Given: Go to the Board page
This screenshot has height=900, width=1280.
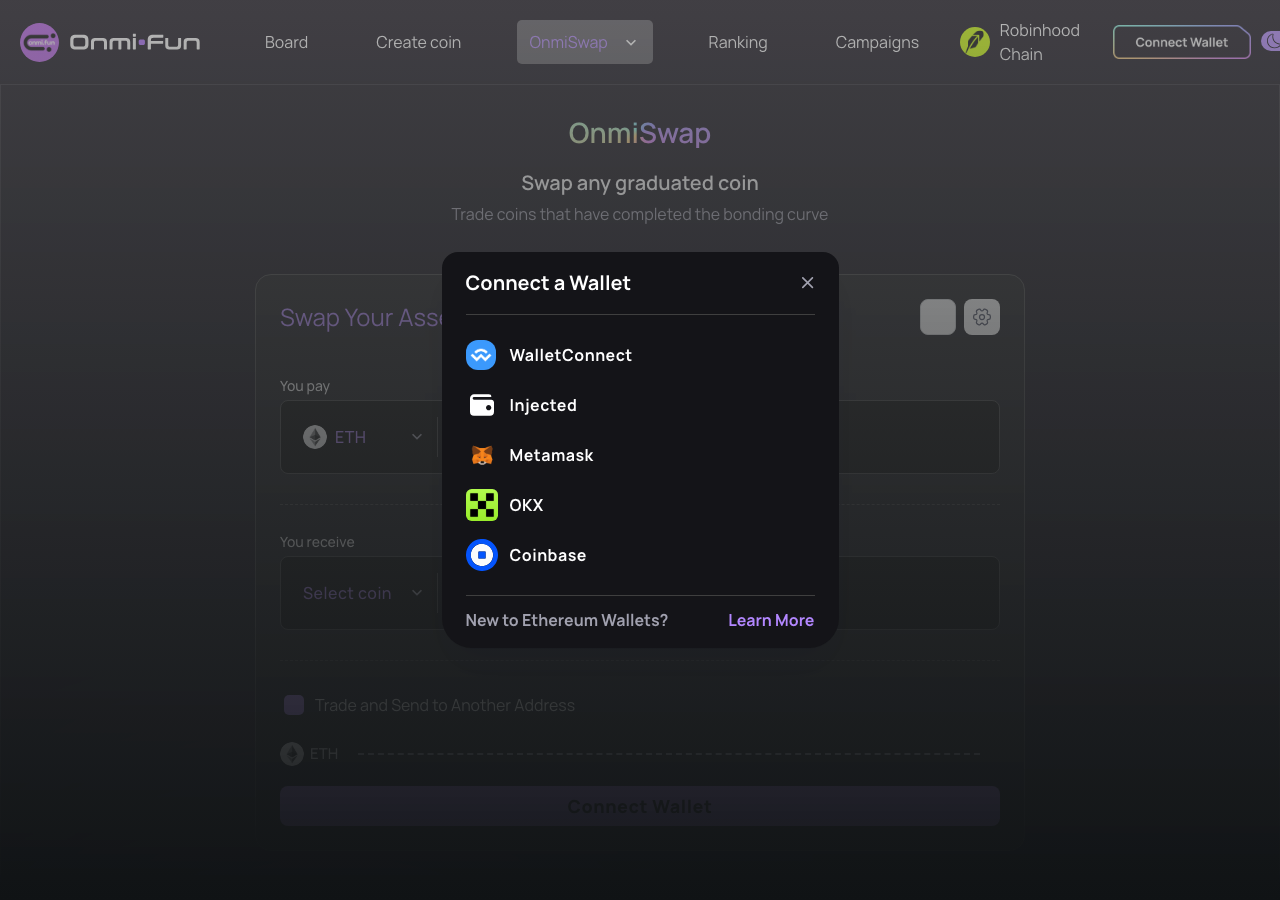Looking at the screenshot, I should tap(286, 42).
